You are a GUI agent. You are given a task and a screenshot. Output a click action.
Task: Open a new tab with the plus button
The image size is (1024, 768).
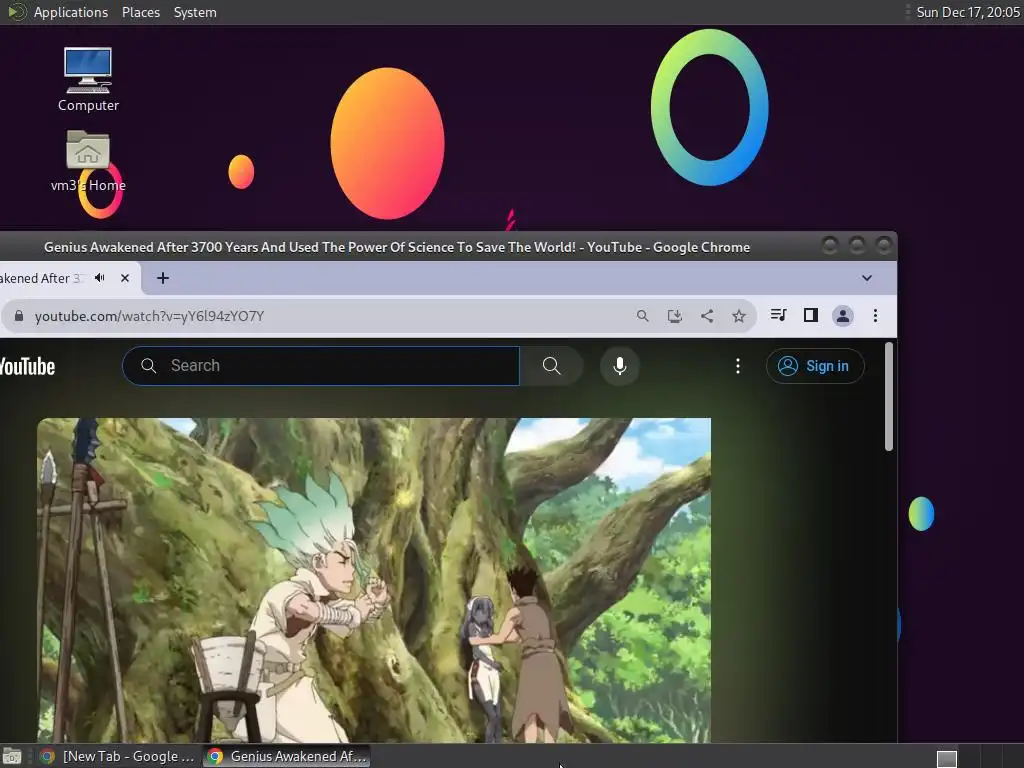coord(163,278)
